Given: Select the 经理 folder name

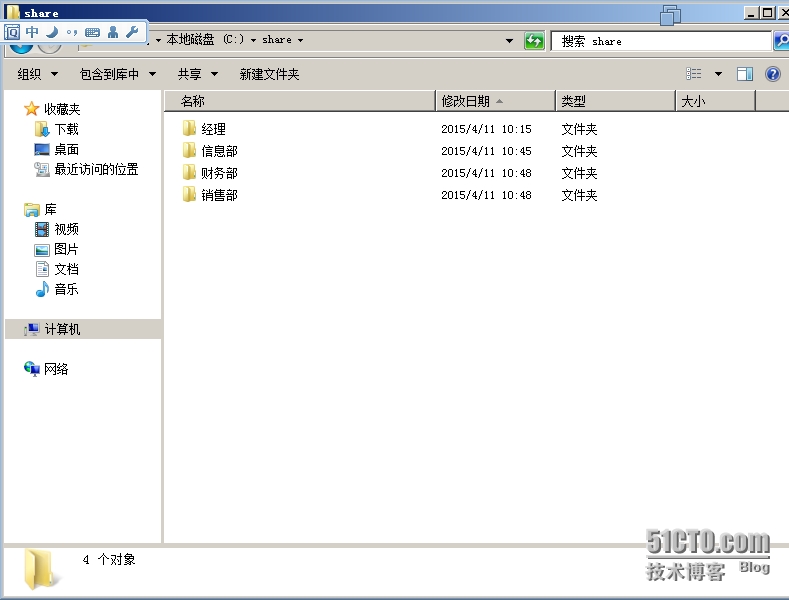Looking at the screenshot, I should point(213,129).
